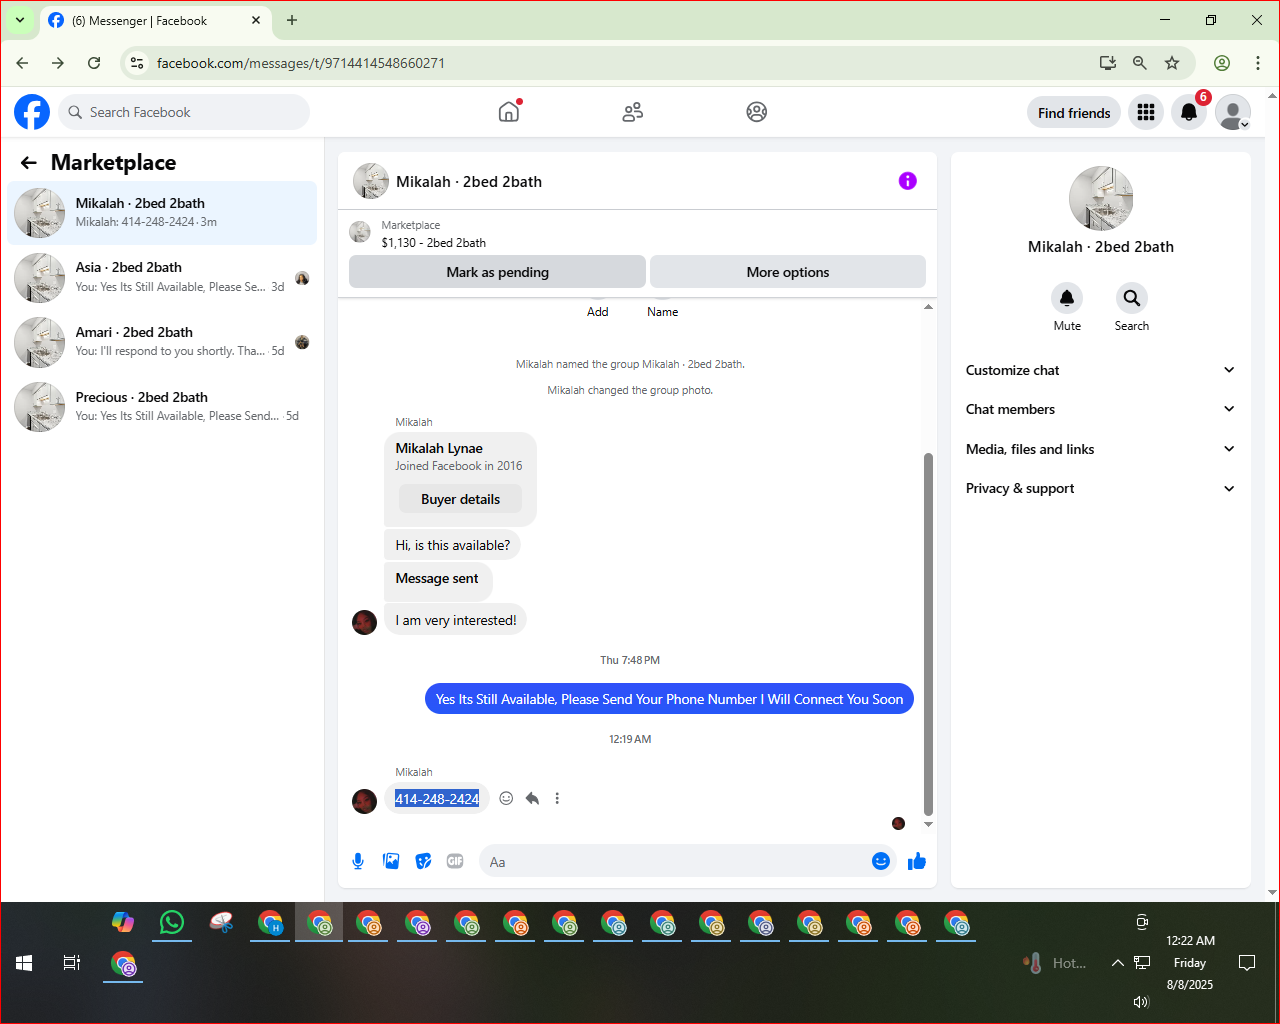Search within the conversation
Screen dimensions: 1280x1024
(x=1131, y=298)
